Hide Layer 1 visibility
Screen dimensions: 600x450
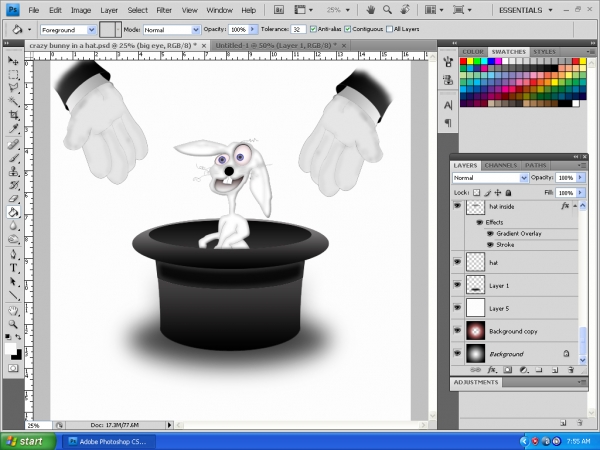coord(457,285)
